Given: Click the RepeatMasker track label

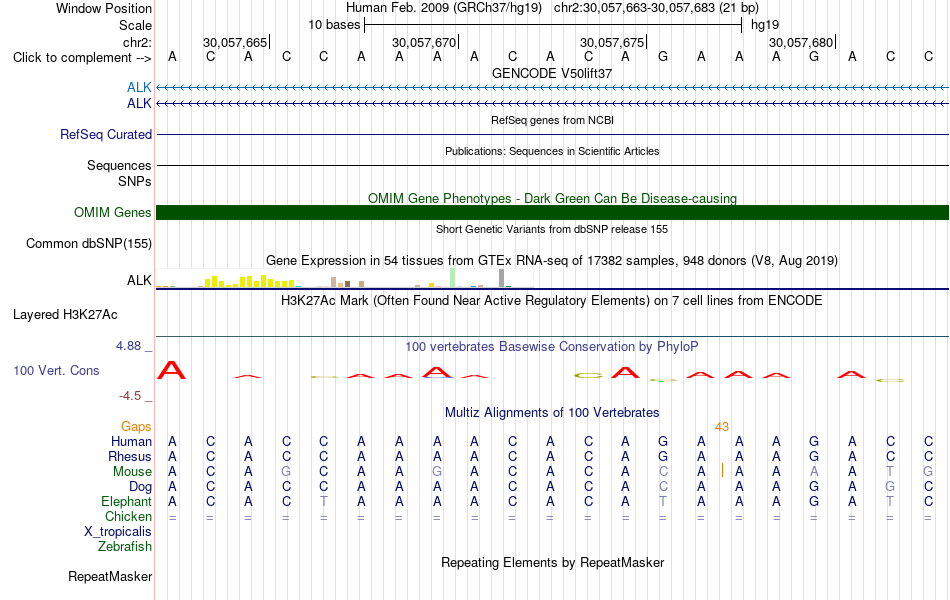Looking at the screenshot, I should tap(110, 576).
